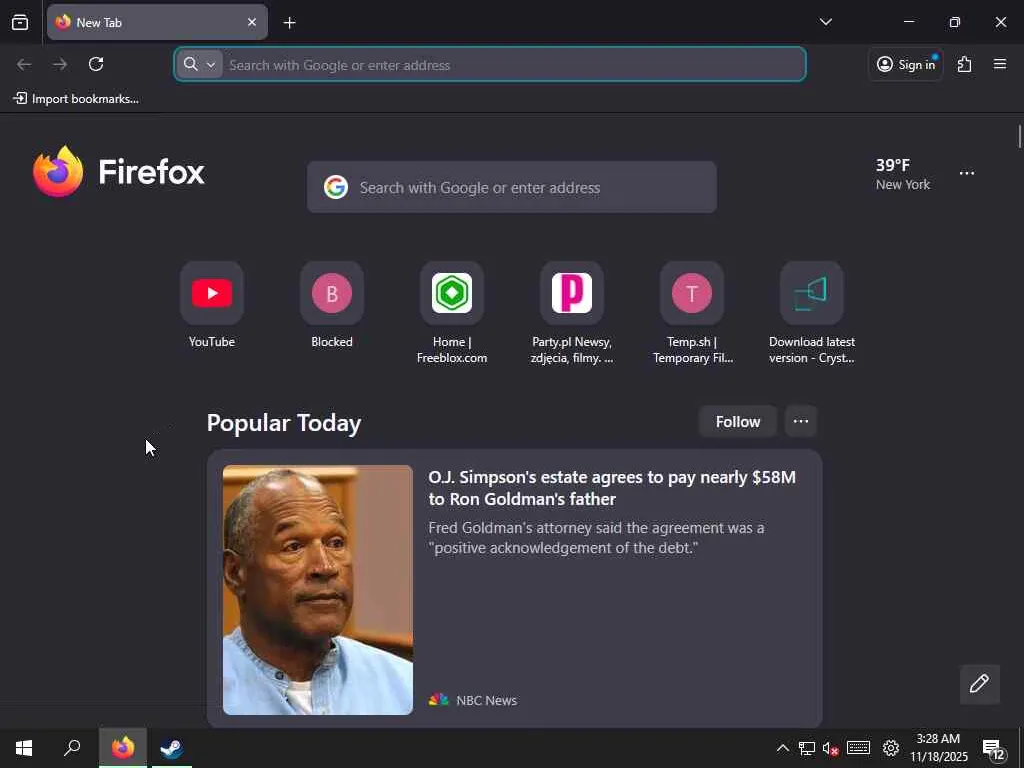Click the O.J. Simpson article photo thumbnail
1024x768 pixels.
click(x=317, y=590)
